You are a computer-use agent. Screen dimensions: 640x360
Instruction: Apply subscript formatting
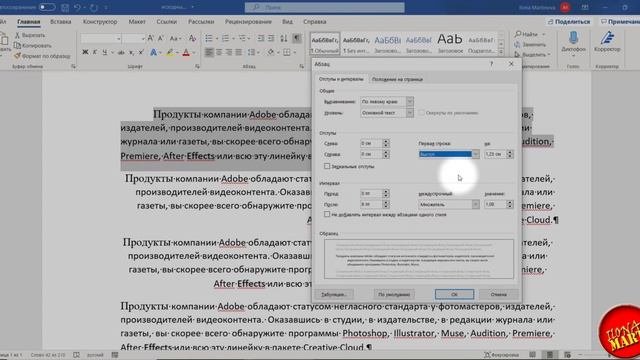(x=131, y=52)
